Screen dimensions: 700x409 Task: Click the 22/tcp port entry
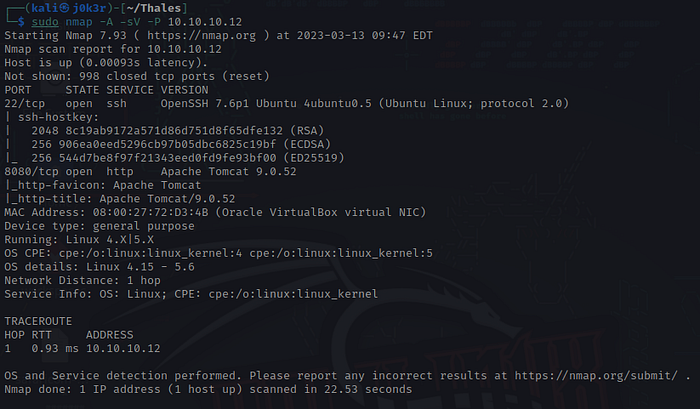[x=22, y=103]
